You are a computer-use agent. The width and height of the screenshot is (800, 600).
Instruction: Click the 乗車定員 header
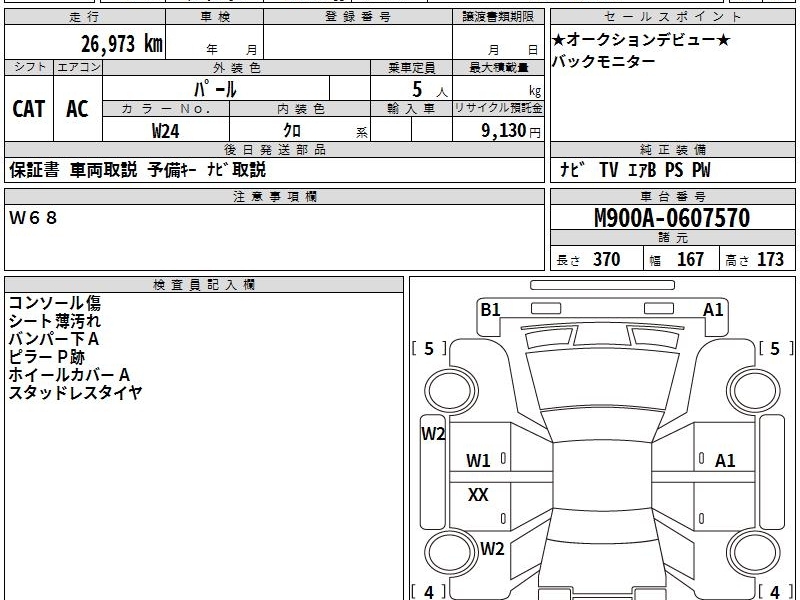[x=411, y=67]
